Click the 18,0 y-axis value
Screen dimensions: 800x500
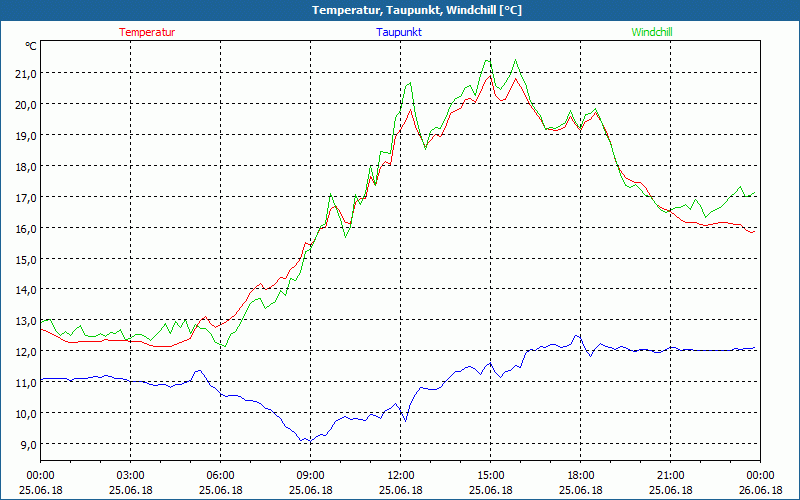click(26, 166)
